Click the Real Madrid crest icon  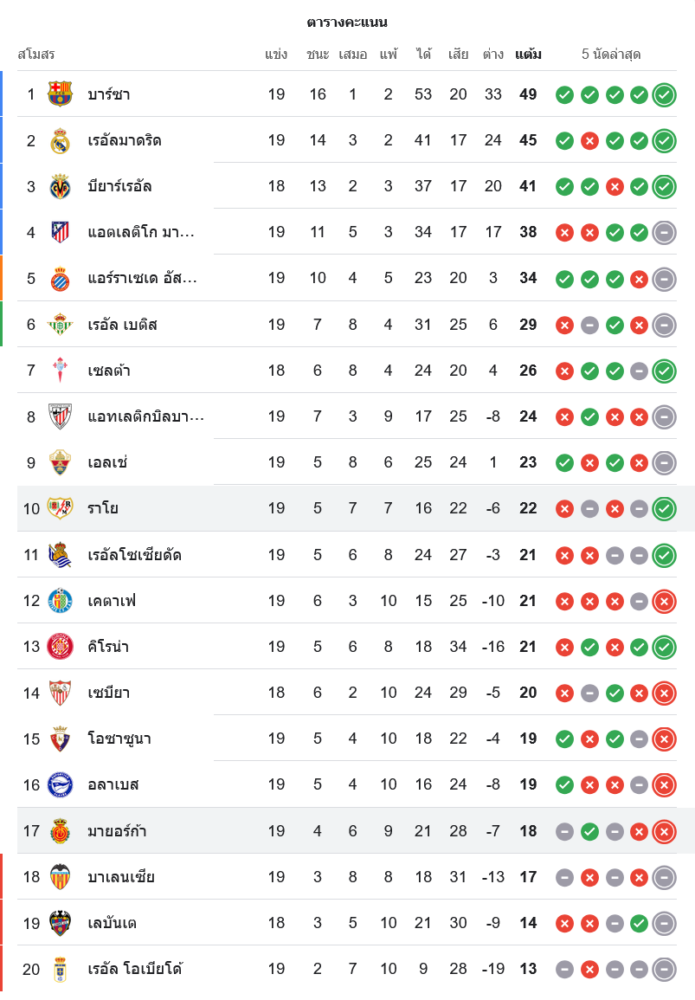tap(60, 140)
